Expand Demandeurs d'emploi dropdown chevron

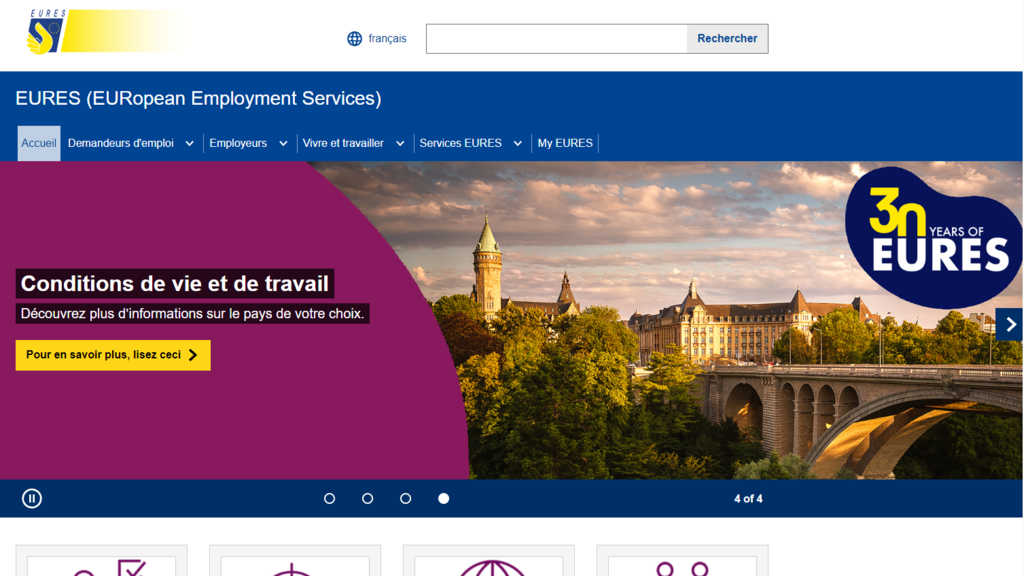point(189,144)
